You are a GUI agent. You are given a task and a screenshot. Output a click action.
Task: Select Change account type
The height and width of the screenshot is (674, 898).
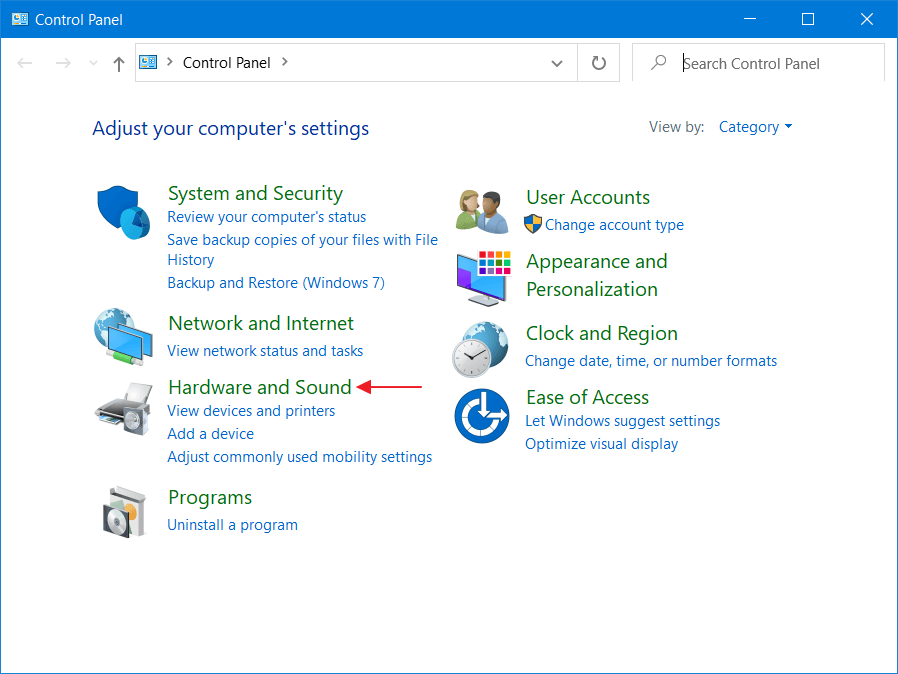tap(614, 224)
